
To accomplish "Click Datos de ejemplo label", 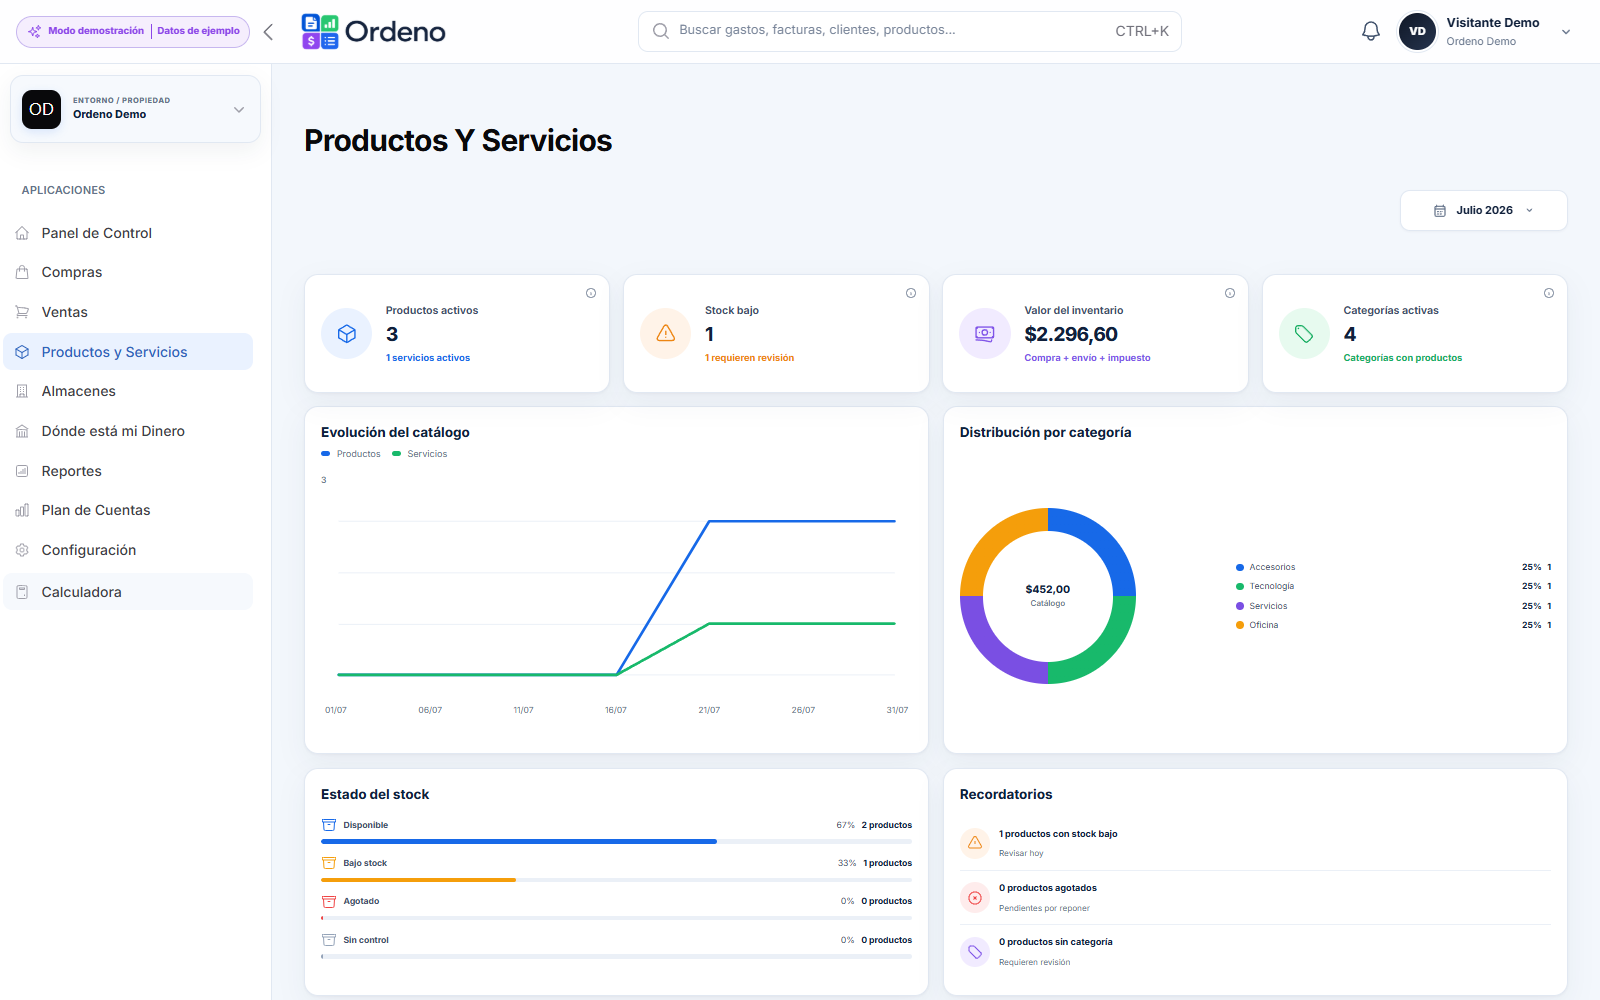I will tap(198, 31).
